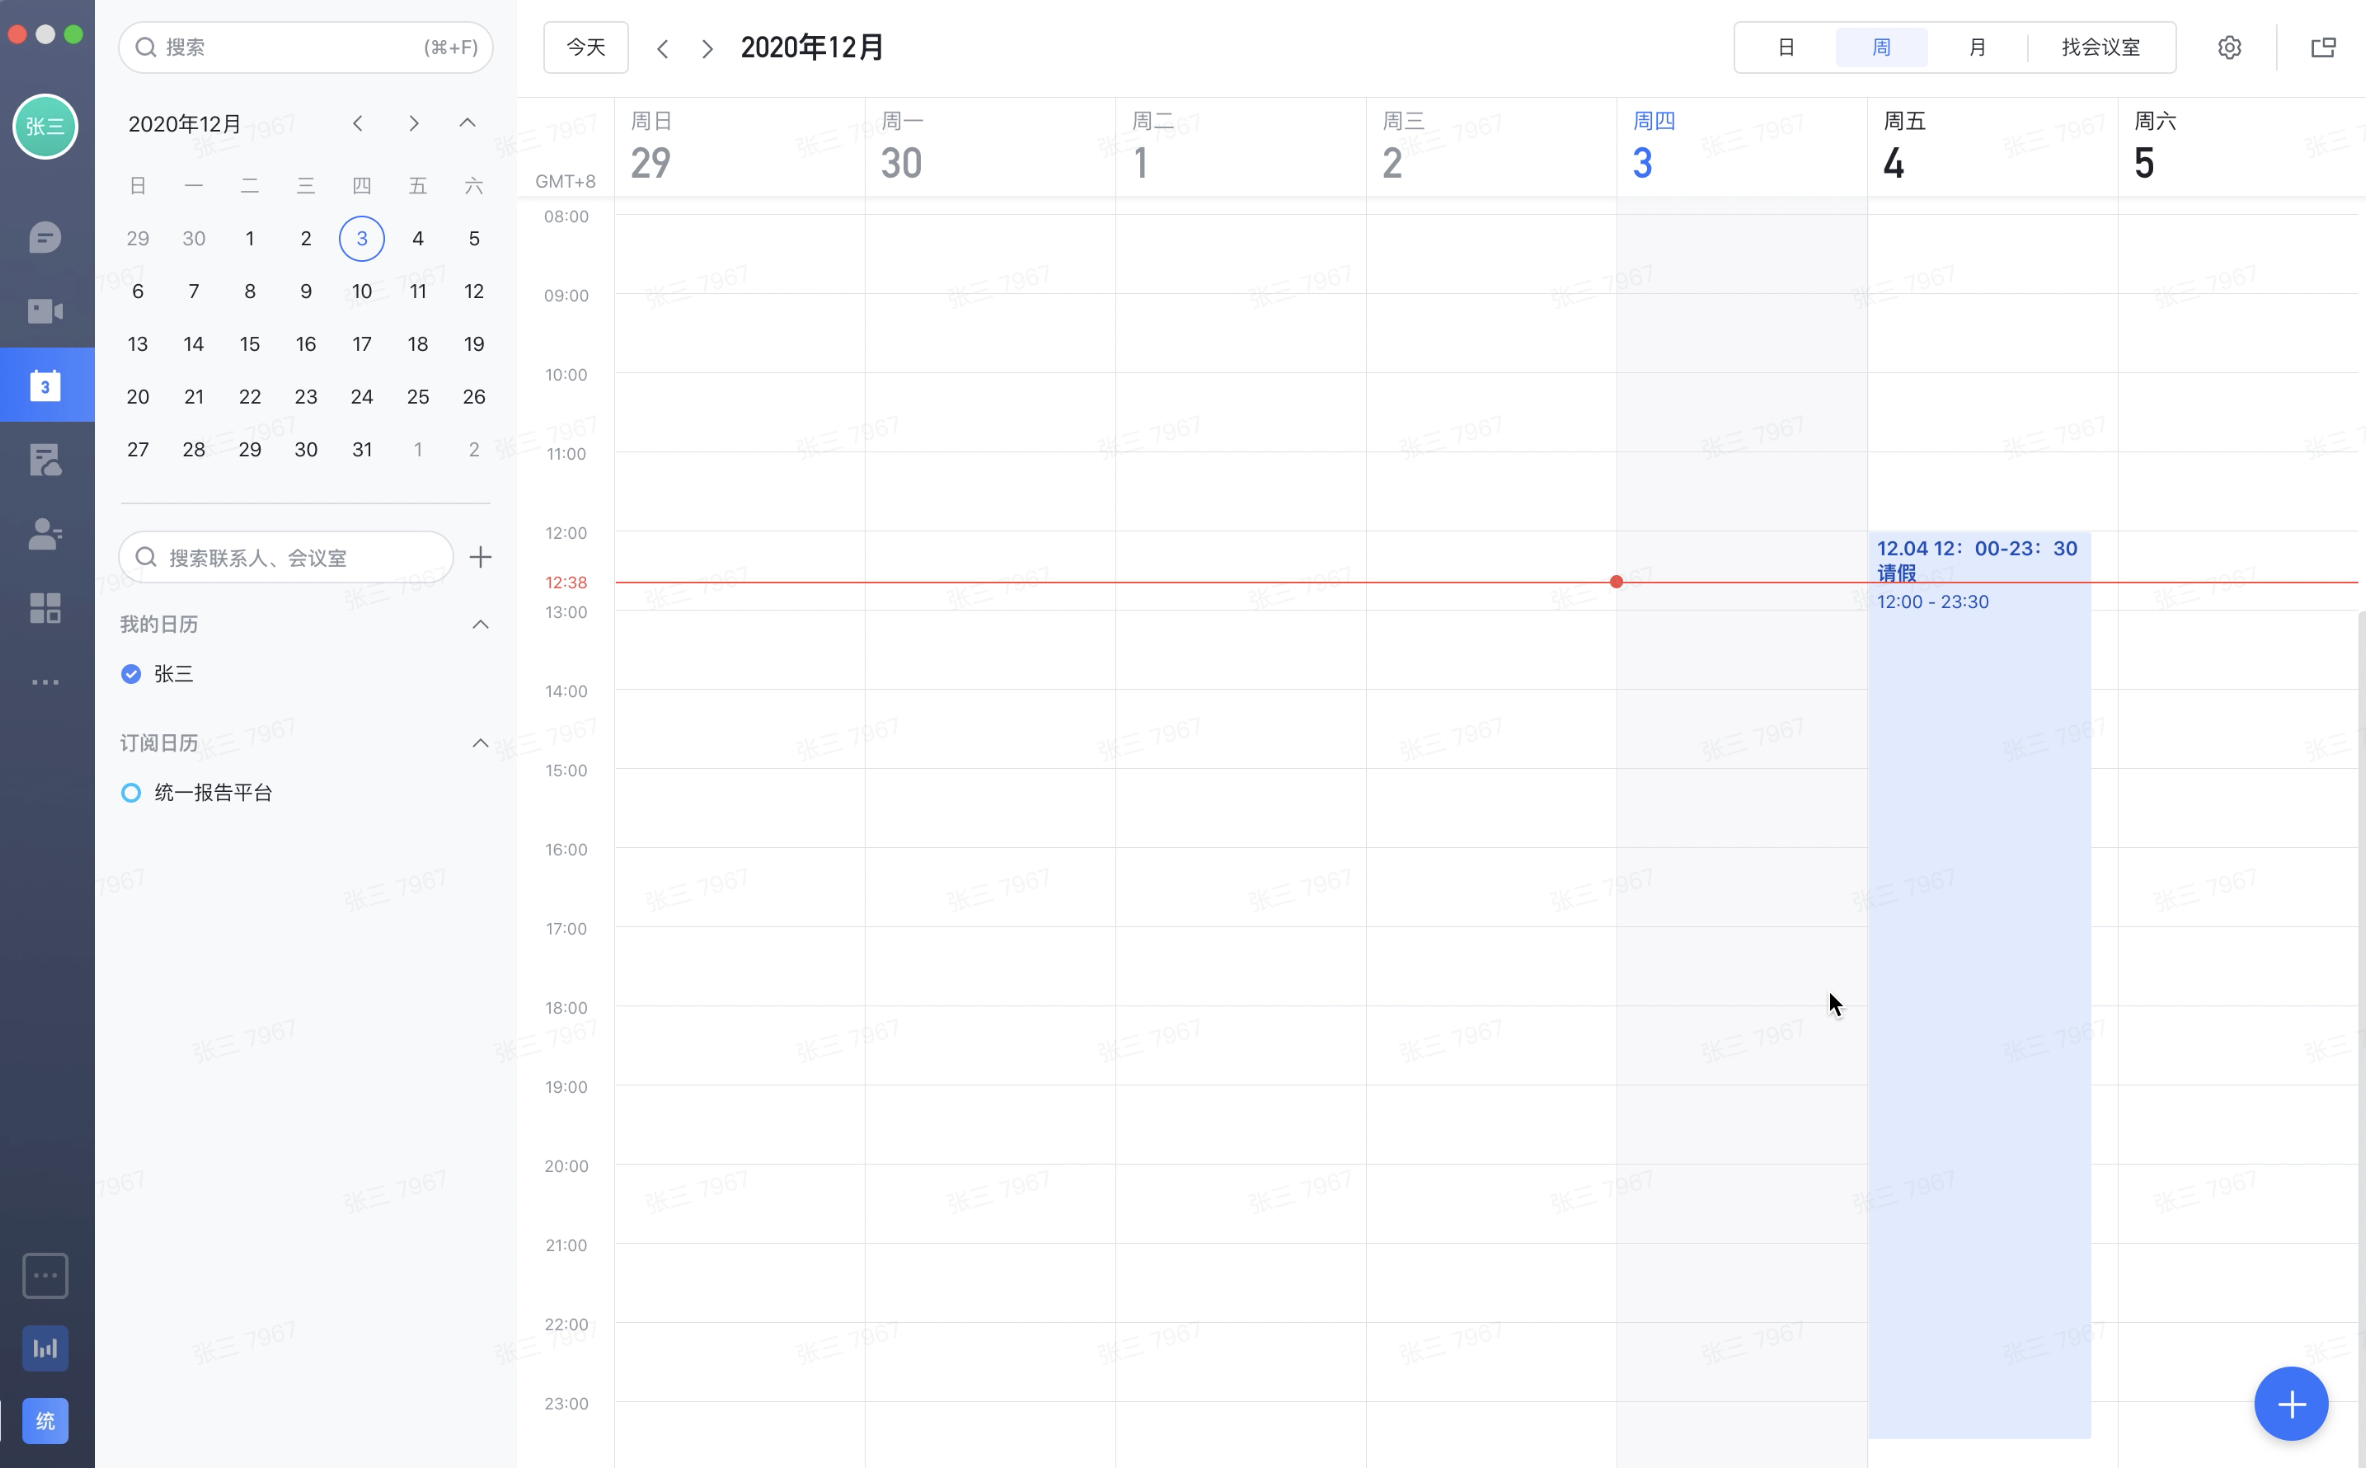Click the blue plus create-event button
The width and height of the screenshot is (2366, 1468).
(2290, 1403)
